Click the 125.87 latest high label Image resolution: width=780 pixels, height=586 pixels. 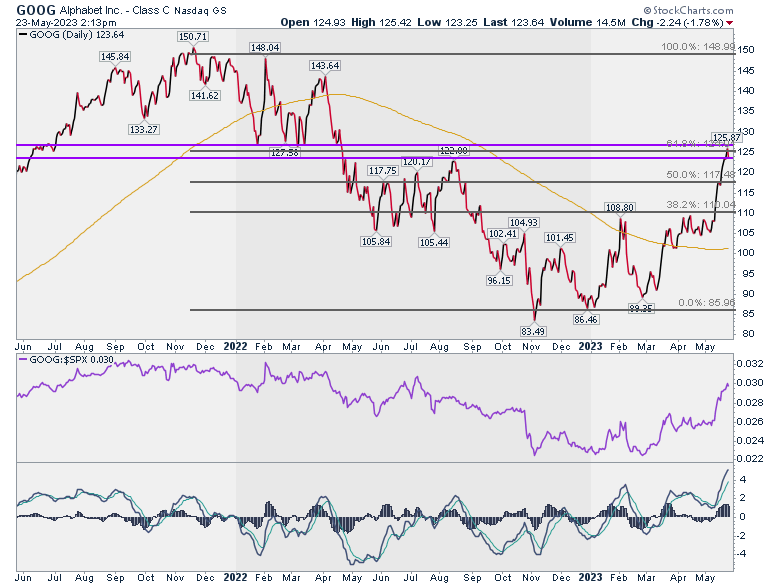tap(727, 137)
